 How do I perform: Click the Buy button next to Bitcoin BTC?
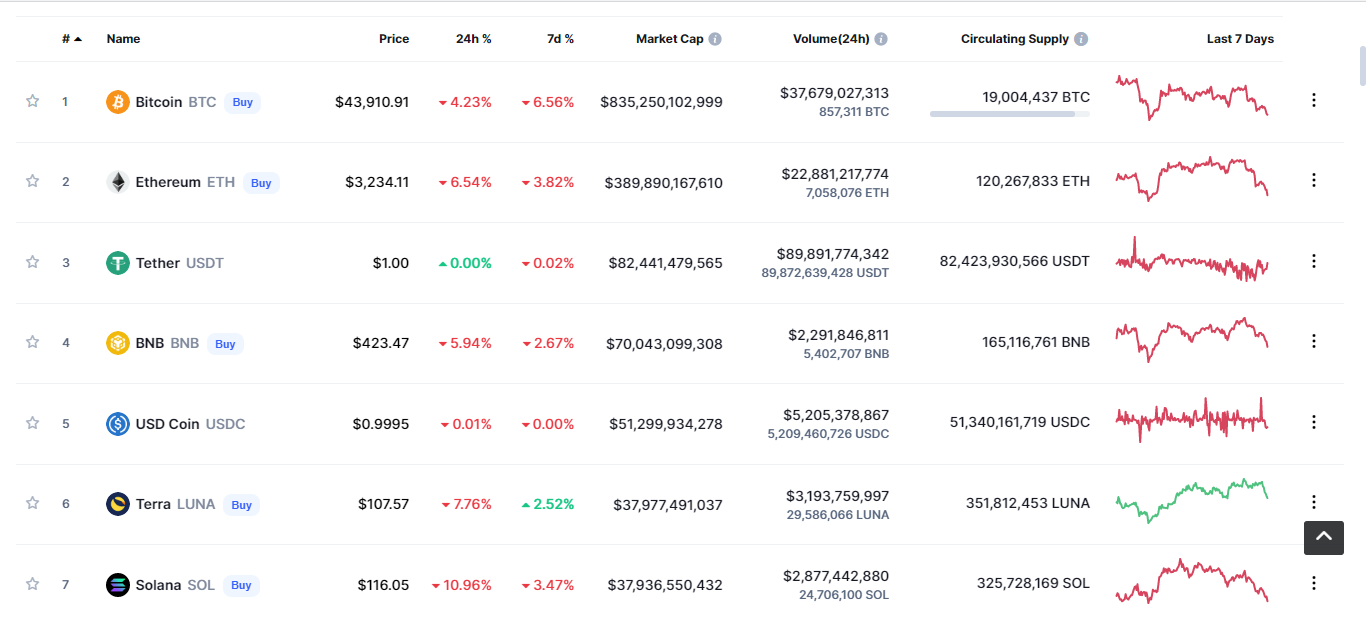[x=242, y=102]
